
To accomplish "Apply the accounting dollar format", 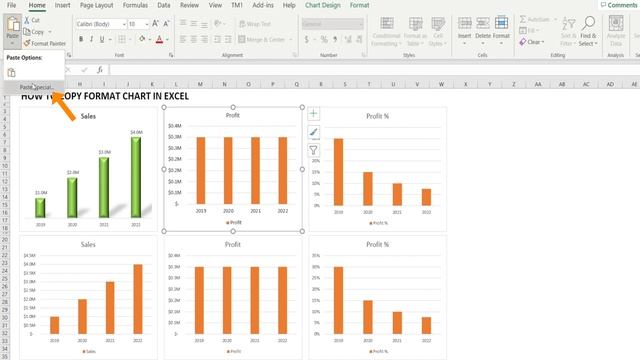I will click(x=307, y=40).
